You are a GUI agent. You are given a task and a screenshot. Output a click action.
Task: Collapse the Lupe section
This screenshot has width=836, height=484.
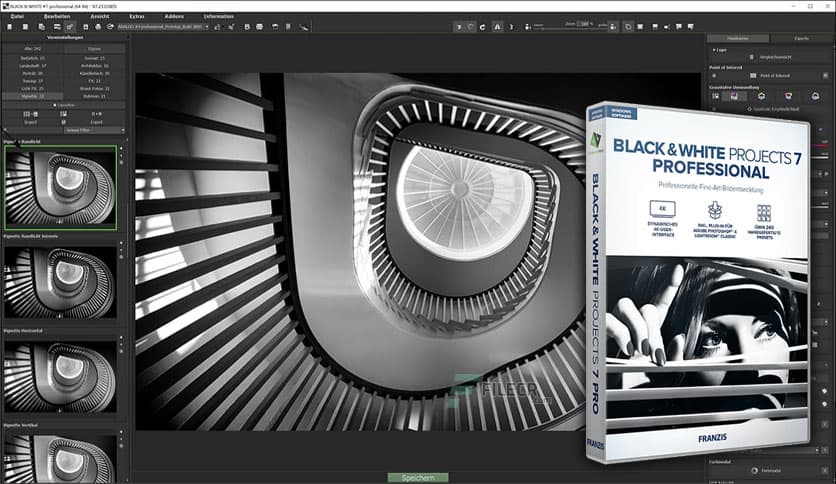(720, 50)
